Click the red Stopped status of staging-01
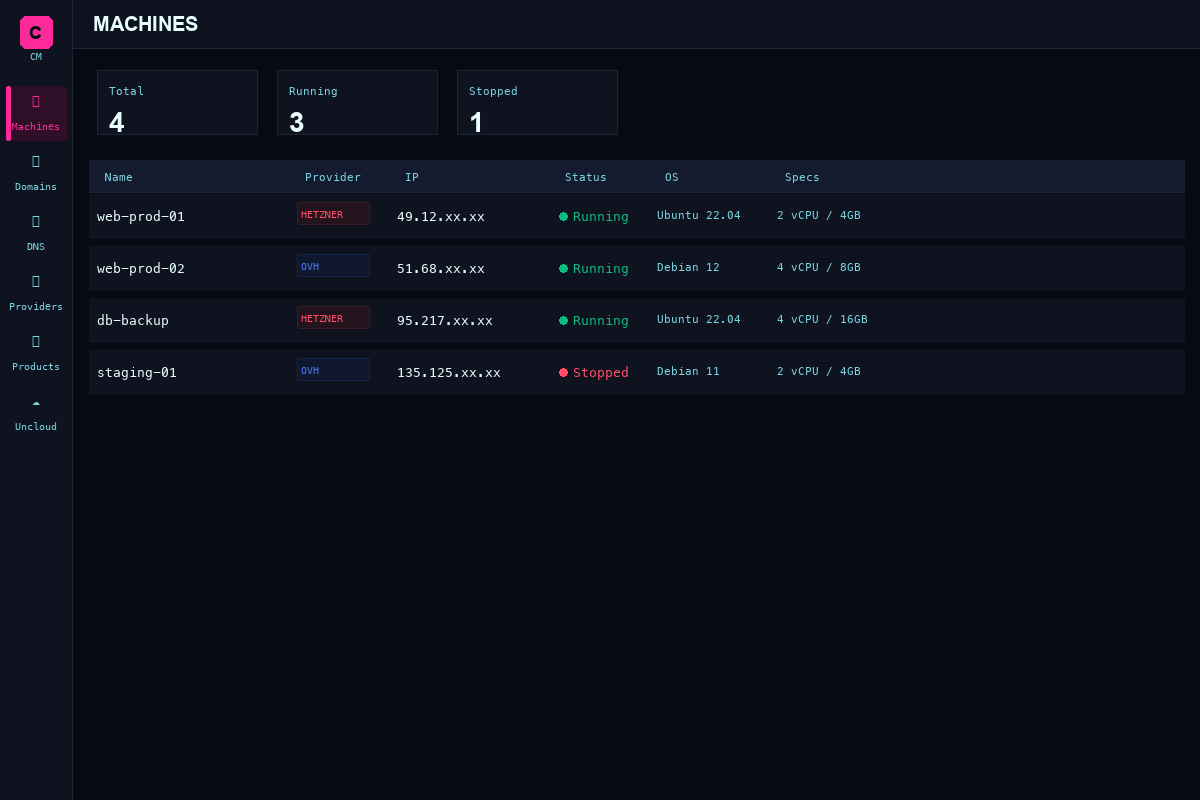 point(594,372)
